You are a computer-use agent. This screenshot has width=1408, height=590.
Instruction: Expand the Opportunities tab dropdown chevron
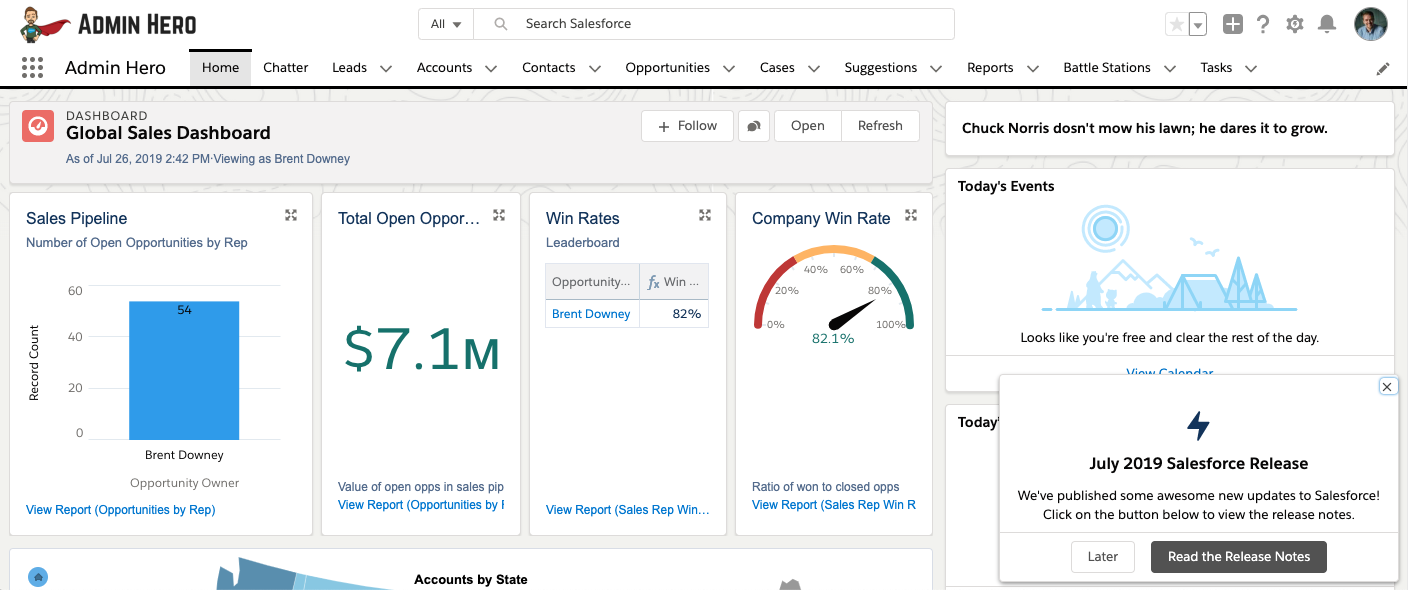tap(729, 69)
